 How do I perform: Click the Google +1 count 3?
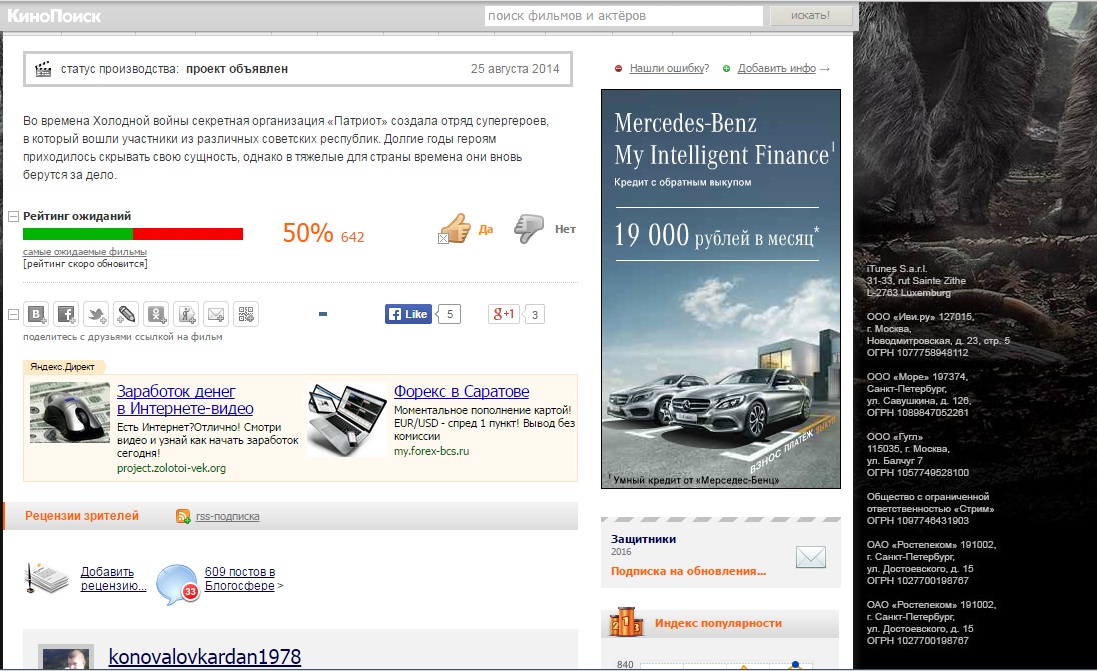click(535, 315)
